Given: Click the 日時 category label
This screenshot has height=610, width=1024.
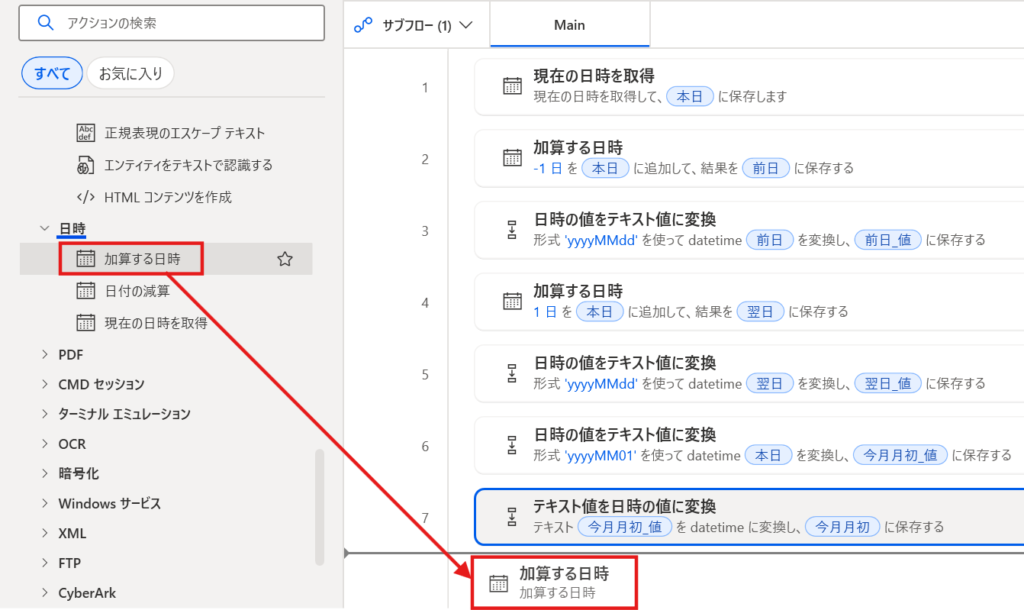Looking at the screenshot, I should (72, 229).
